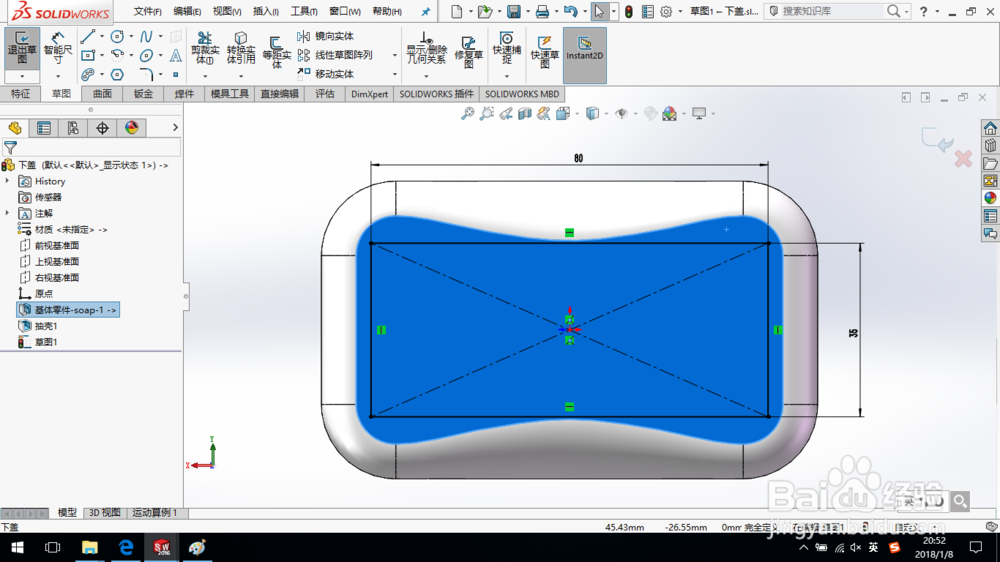Screen dimensions: 1000x562
Task: Switch to the 3D 视图 bottom tab
Action: [104, 512]
